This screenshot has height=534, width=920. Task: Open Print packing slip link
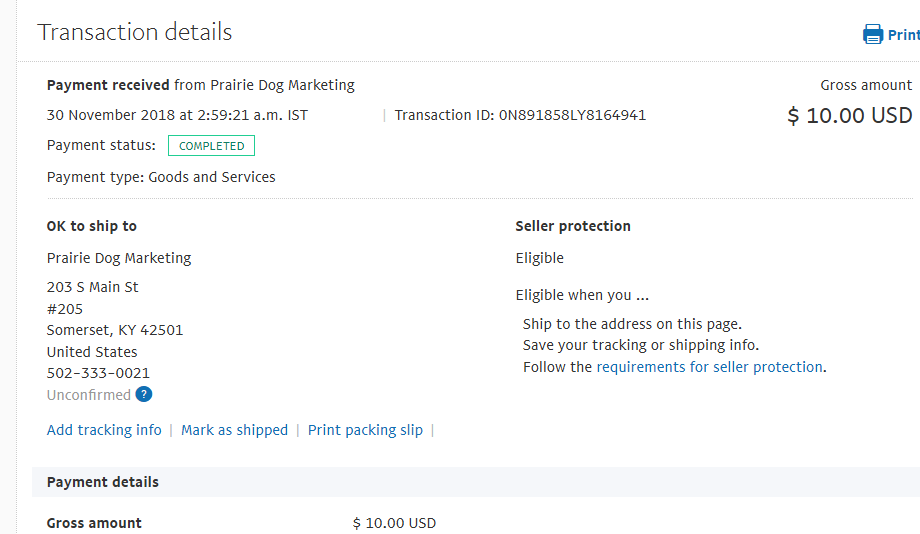pos(365,430)
